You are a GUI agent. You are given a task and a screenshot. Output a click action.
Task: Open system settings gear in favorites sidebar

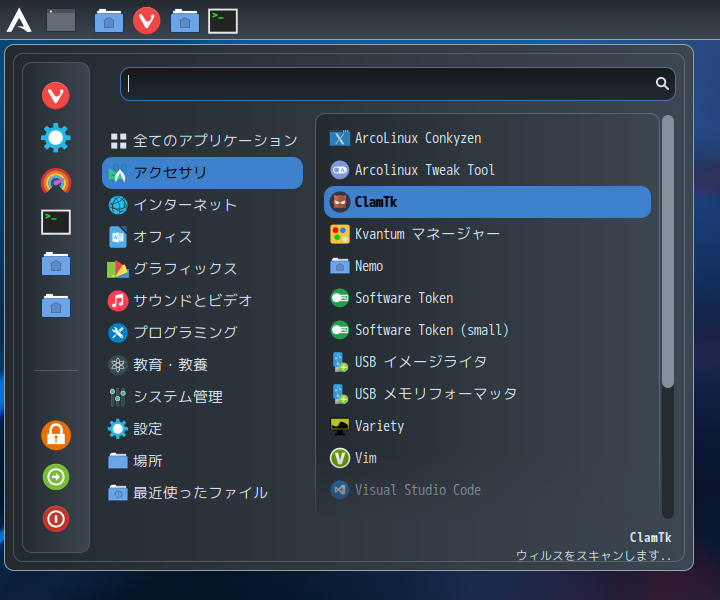tap(56, 138)
